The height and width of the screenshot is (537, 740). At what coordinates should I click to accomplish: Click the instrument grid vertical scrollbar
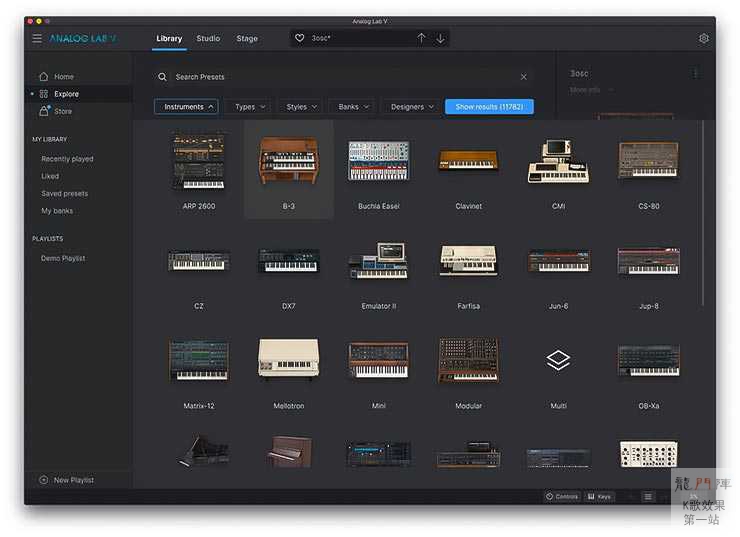[702, 212]
